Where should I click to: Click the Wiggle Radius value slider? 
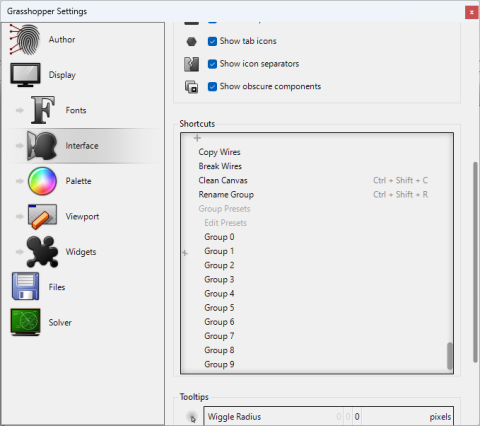[x=328, y=417]
